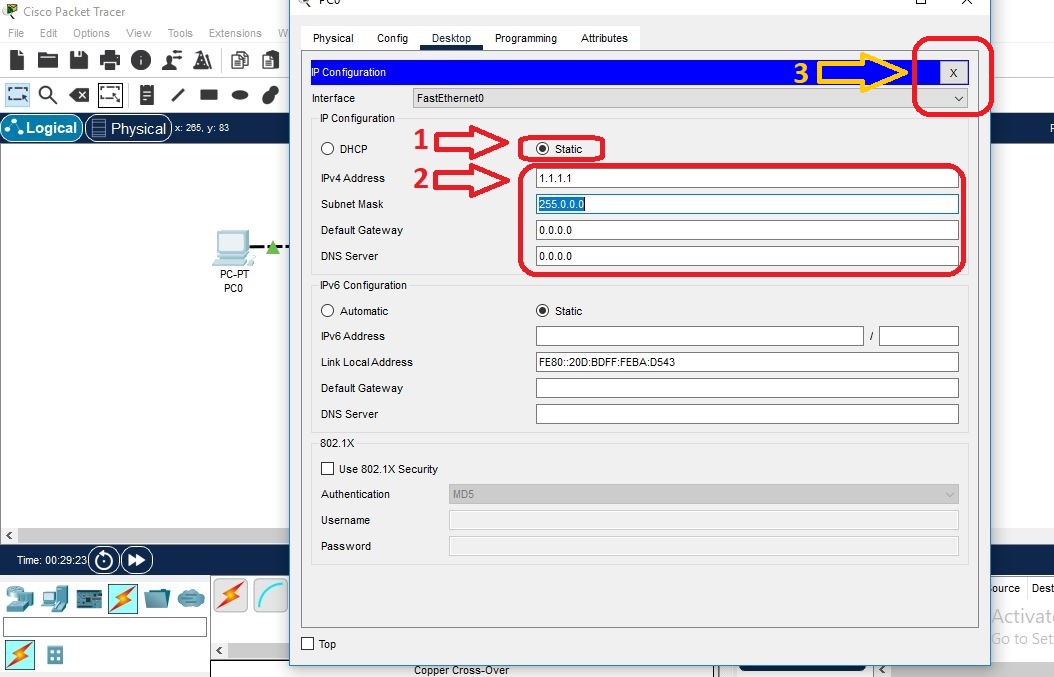Fast forward the simulation time
Viewport: 1054px width, 677px height.
point(136,560)
